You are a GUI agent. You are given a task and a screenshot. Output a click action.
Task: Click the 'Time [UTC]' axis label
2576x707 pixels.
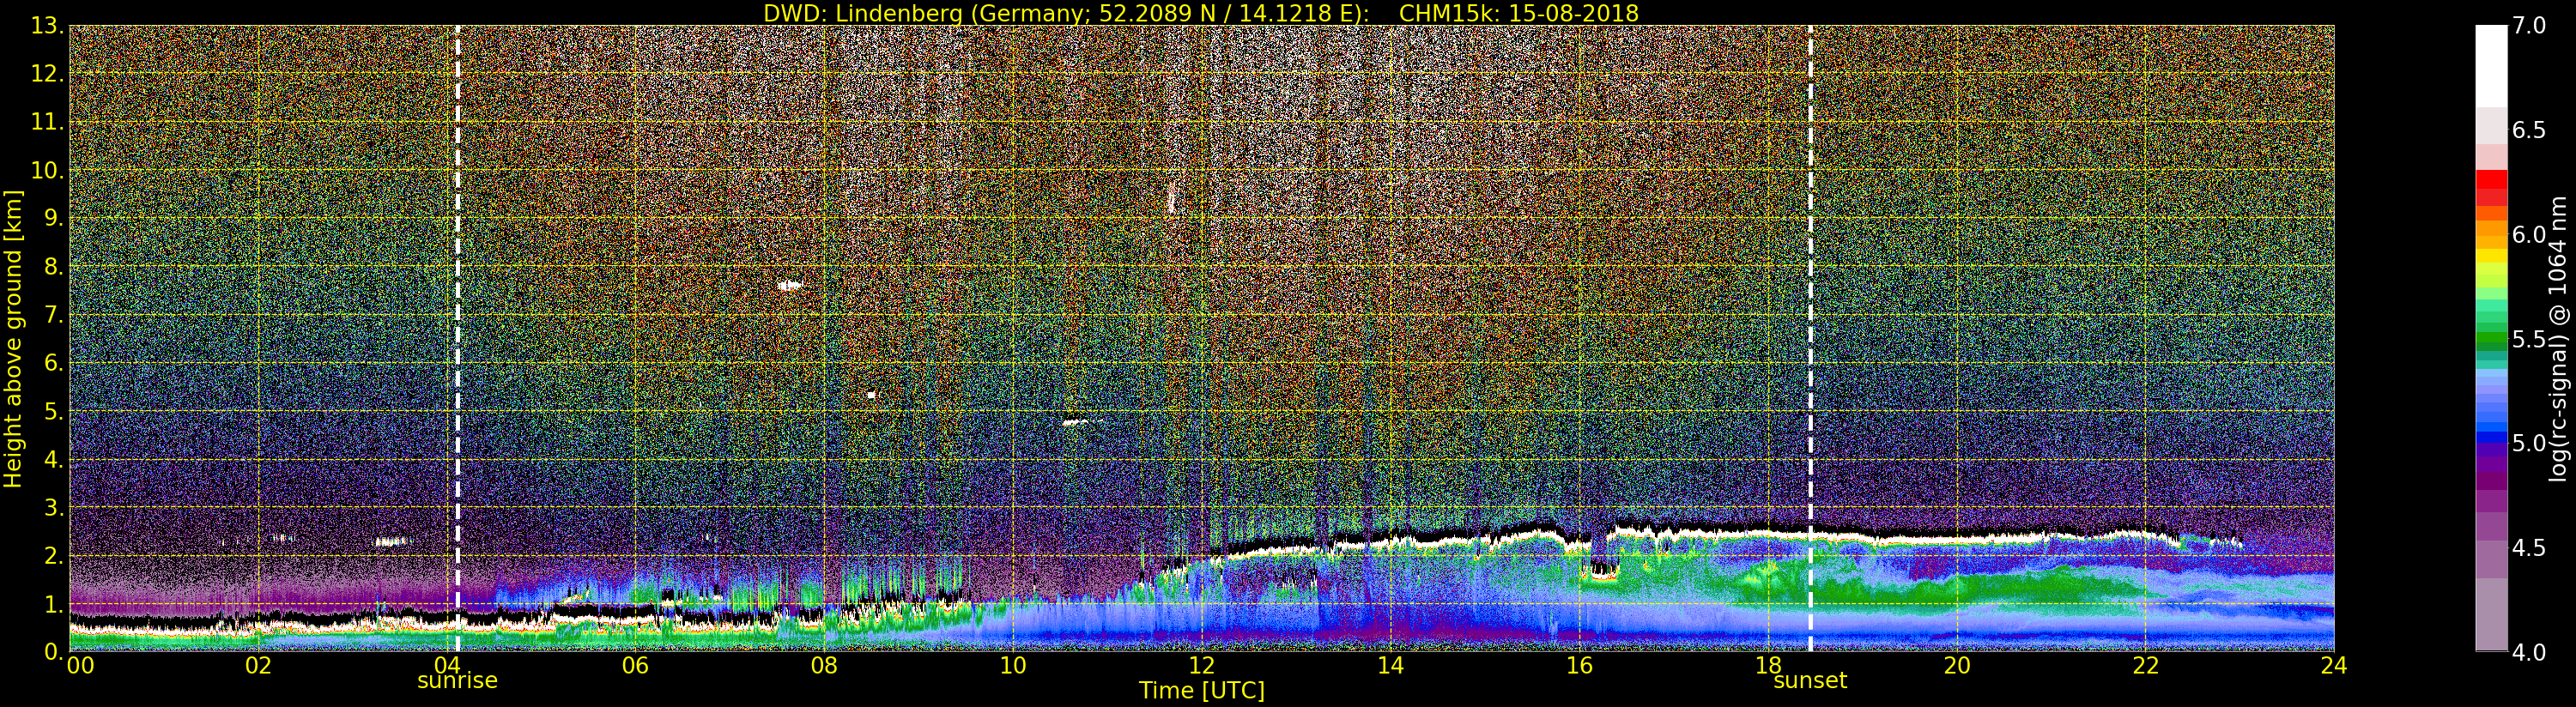coord(1202,691)
